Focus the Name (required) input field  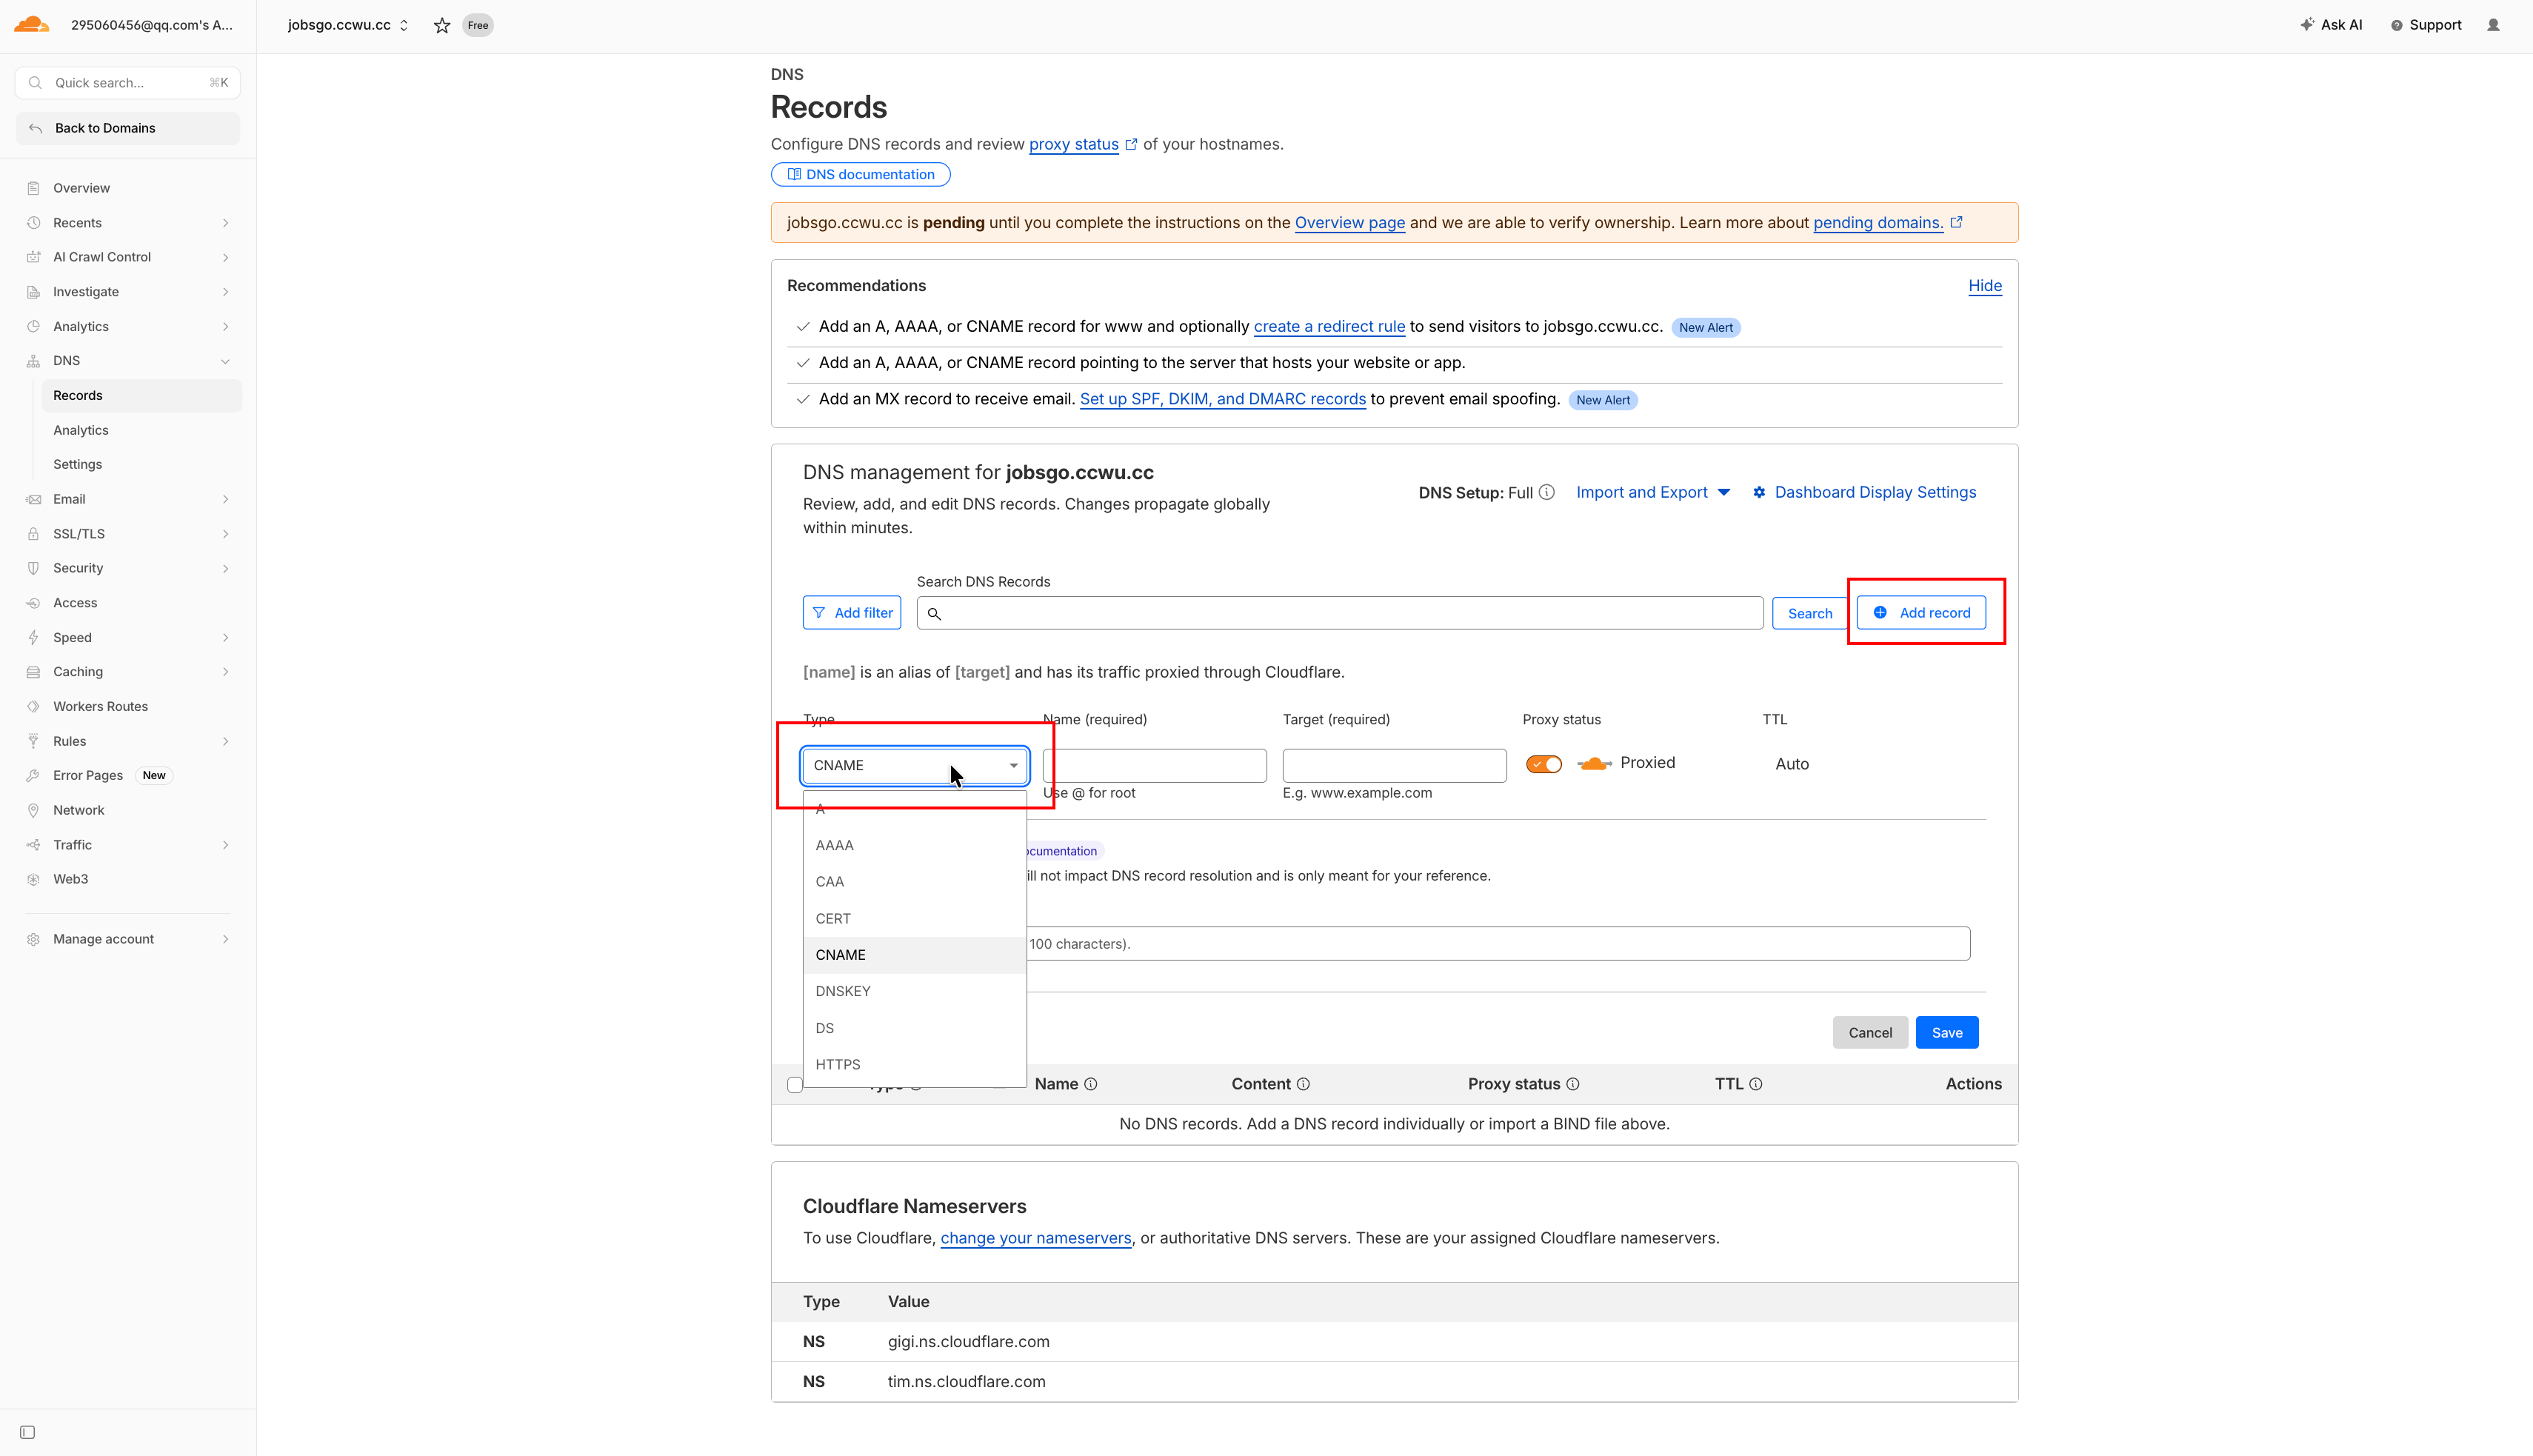(x=1155, y=765)
